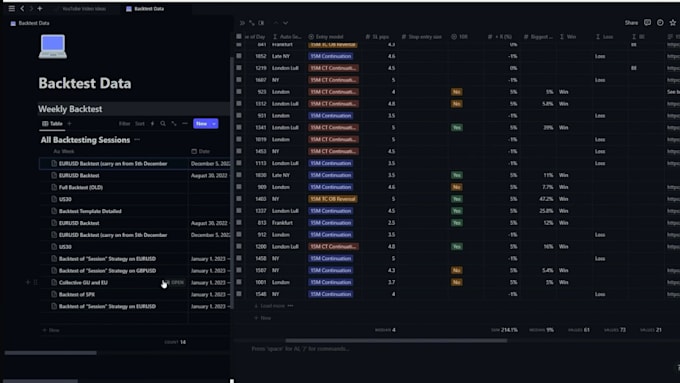Click the drag handle left of Collective GU and EU
680x383 pixels.
(x=36, y=282)
